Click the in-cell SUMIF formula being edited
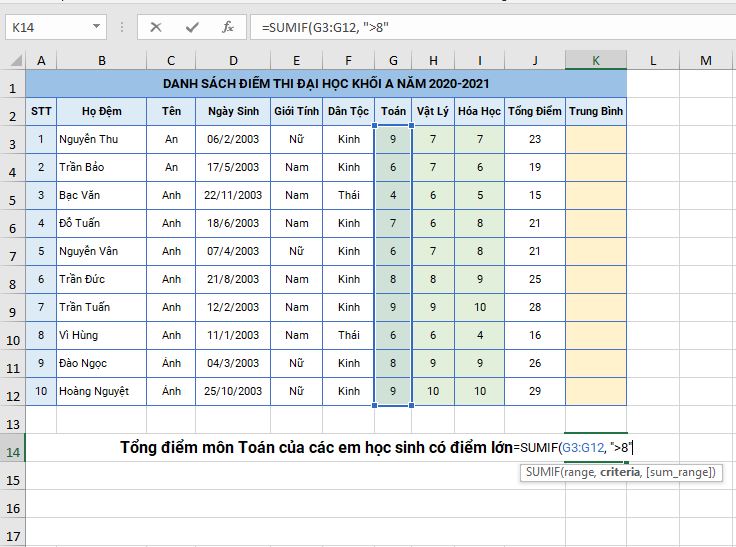 pos(574,447)
